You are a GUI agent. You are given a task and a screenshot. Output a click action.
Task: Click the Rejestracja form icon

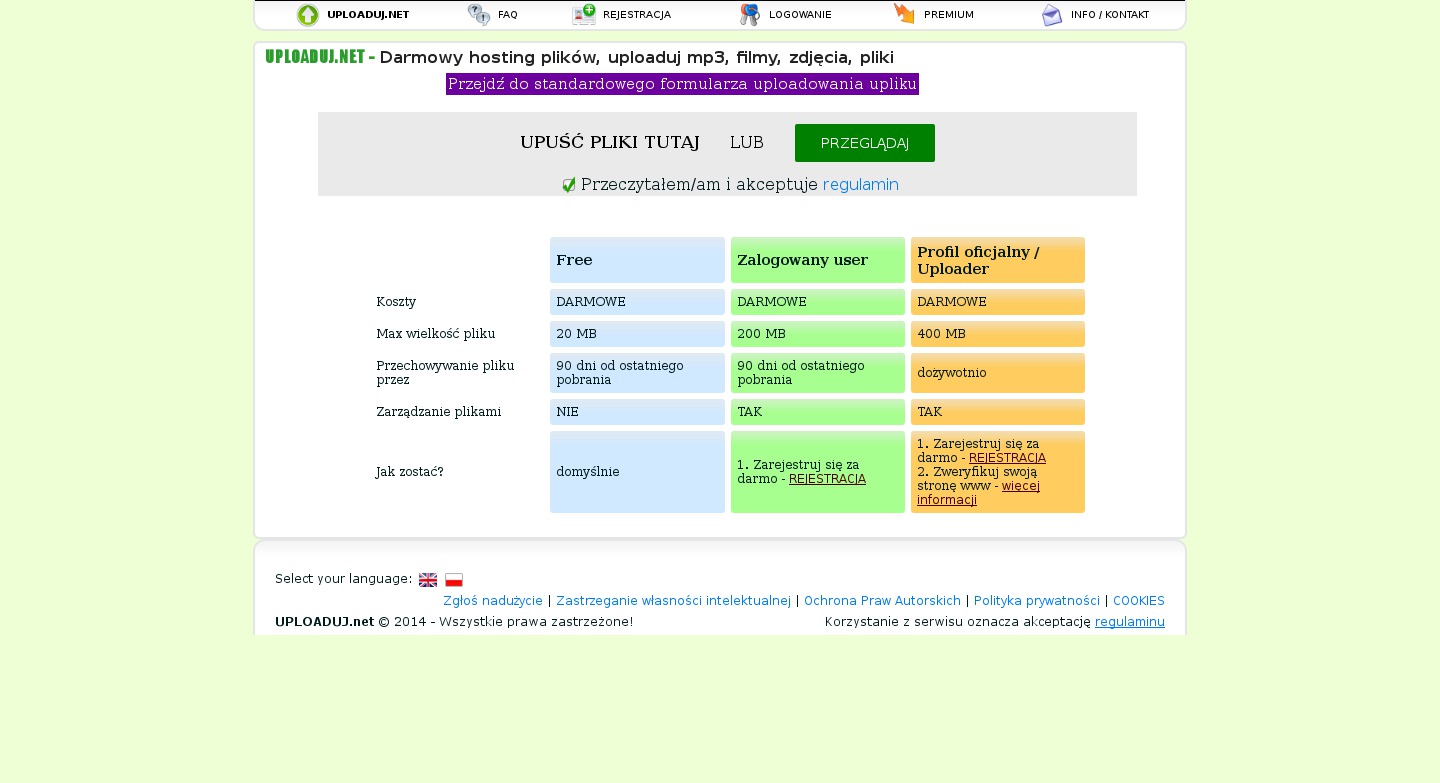[x=584, y=15]
